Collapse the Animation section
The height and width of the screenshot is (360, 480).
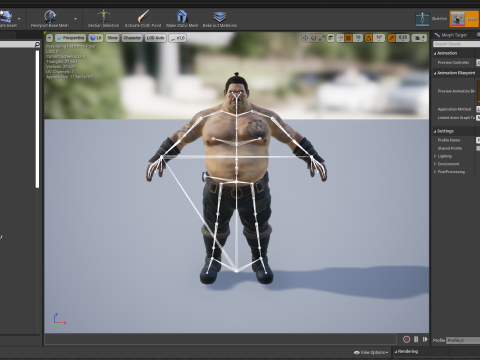(x=435, y=53)
